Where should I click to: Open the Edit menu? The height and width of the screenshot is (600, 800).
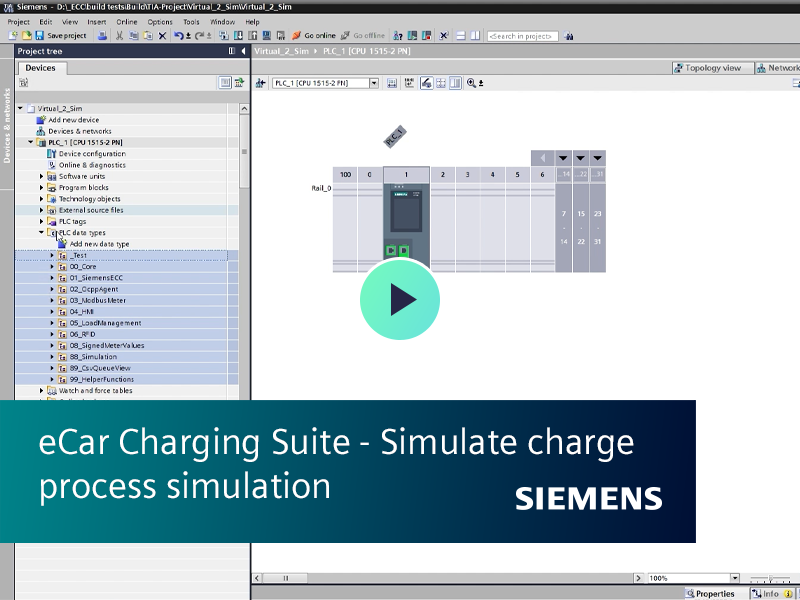46,22
